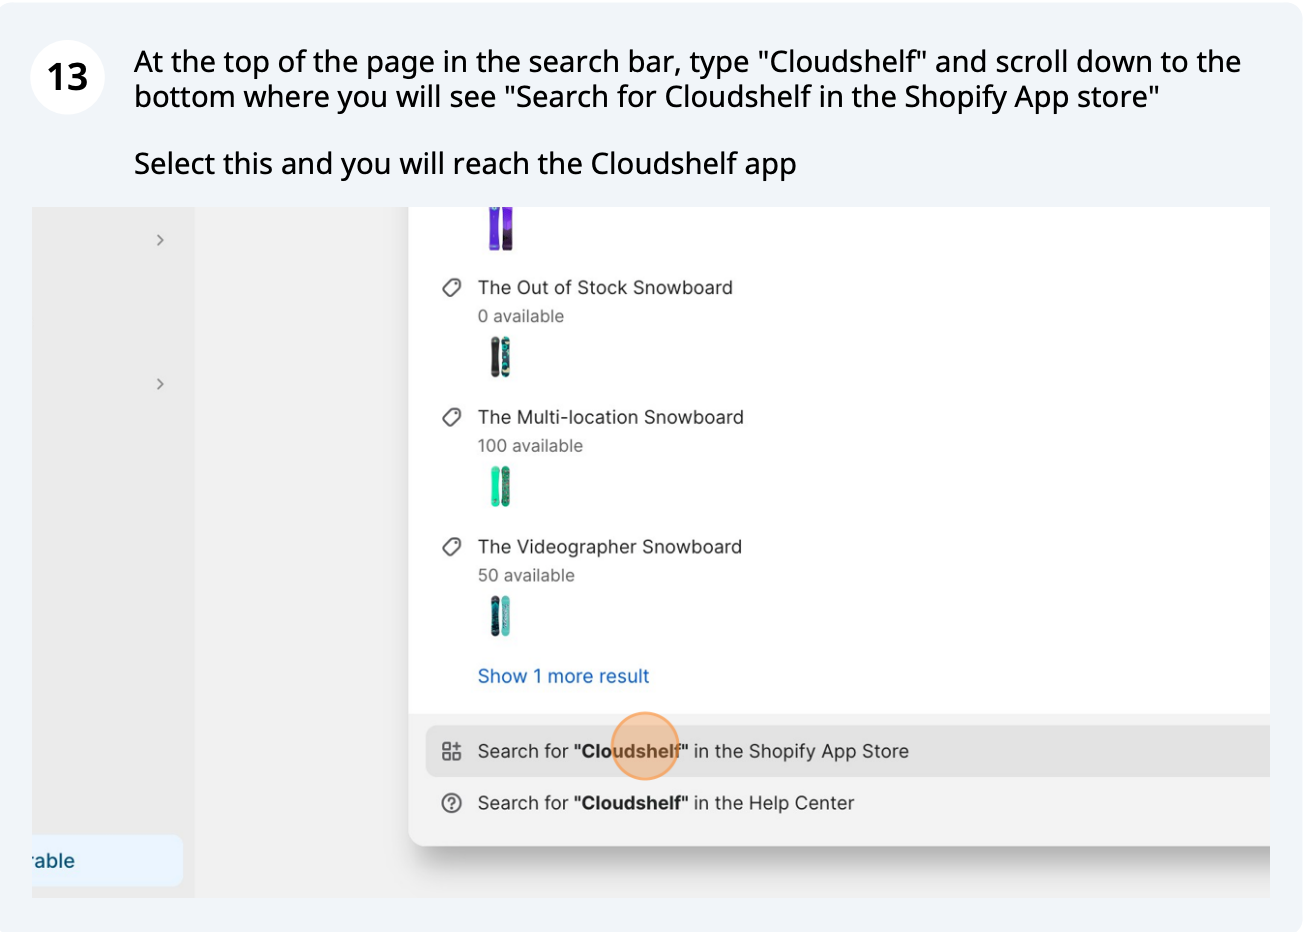The width and height of the screenshot is (1306, 932).
Task: Click the Help Center question mark icon
Action: pyautogui.click(x=452, y=803)
